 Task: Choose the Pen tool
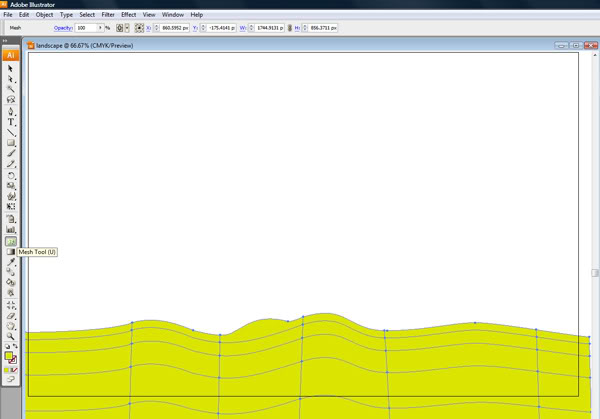coord(10,112)
